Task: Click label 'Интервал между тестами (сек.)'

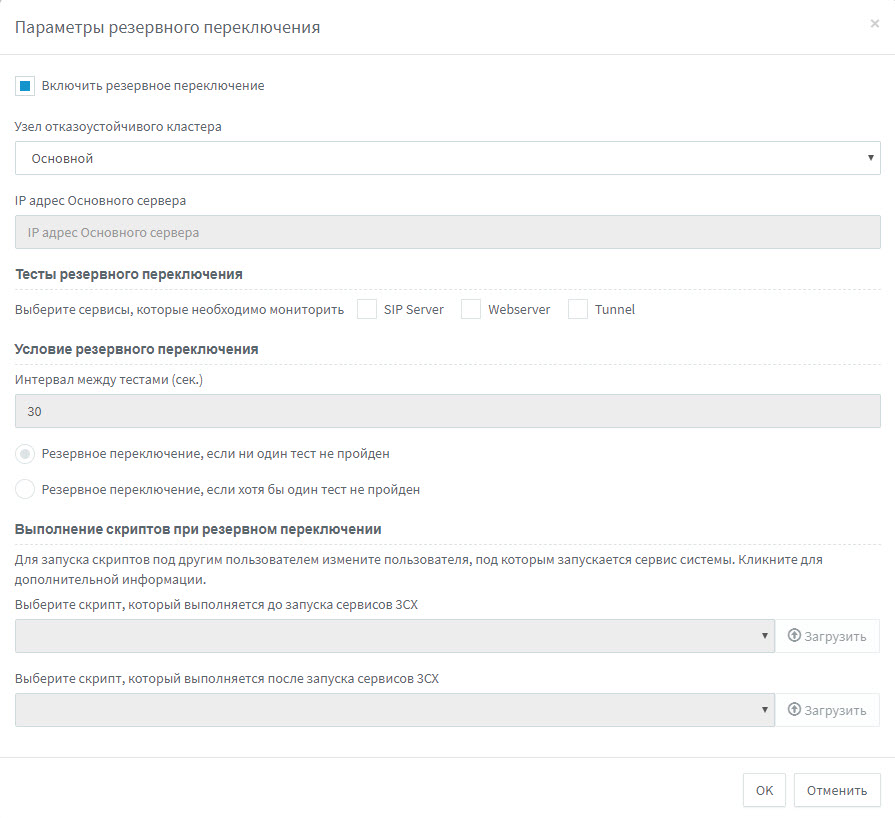Action: pyautogui.click(x=109, y=380)
